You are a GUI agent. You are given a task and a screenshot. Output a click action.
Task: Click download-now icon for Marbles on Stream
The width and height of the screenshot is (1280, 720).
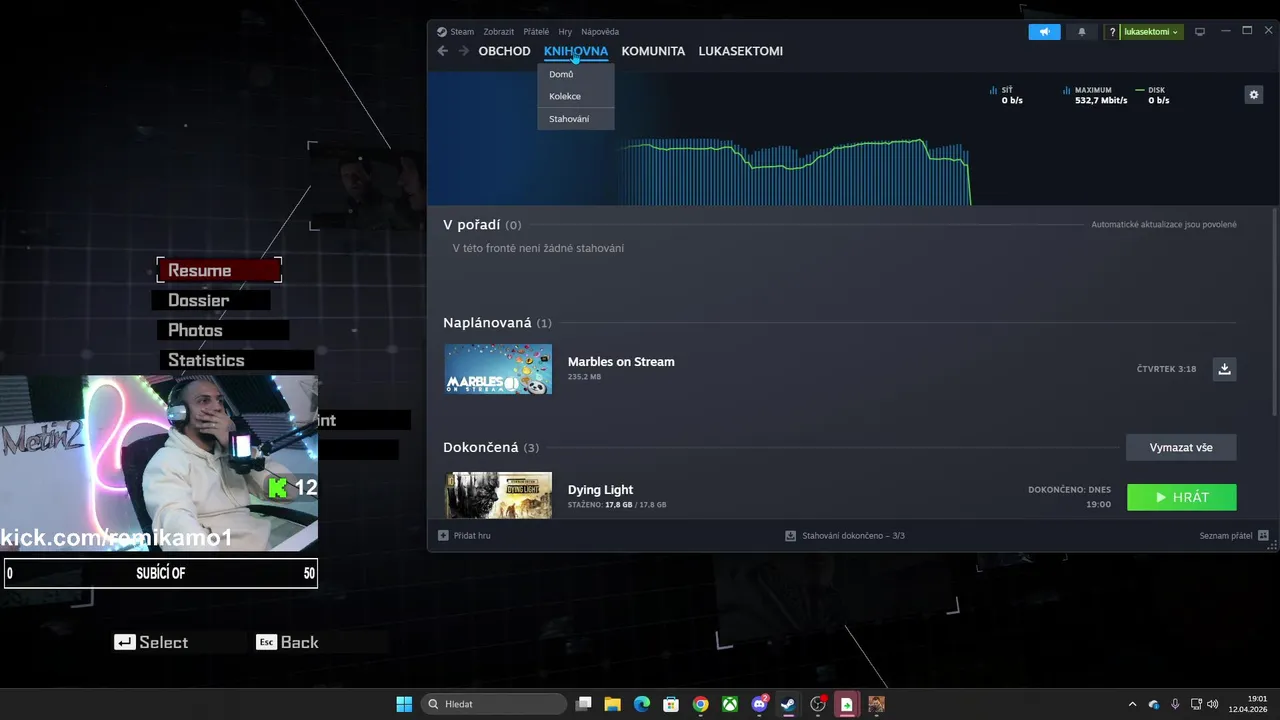click(1224, 369)
